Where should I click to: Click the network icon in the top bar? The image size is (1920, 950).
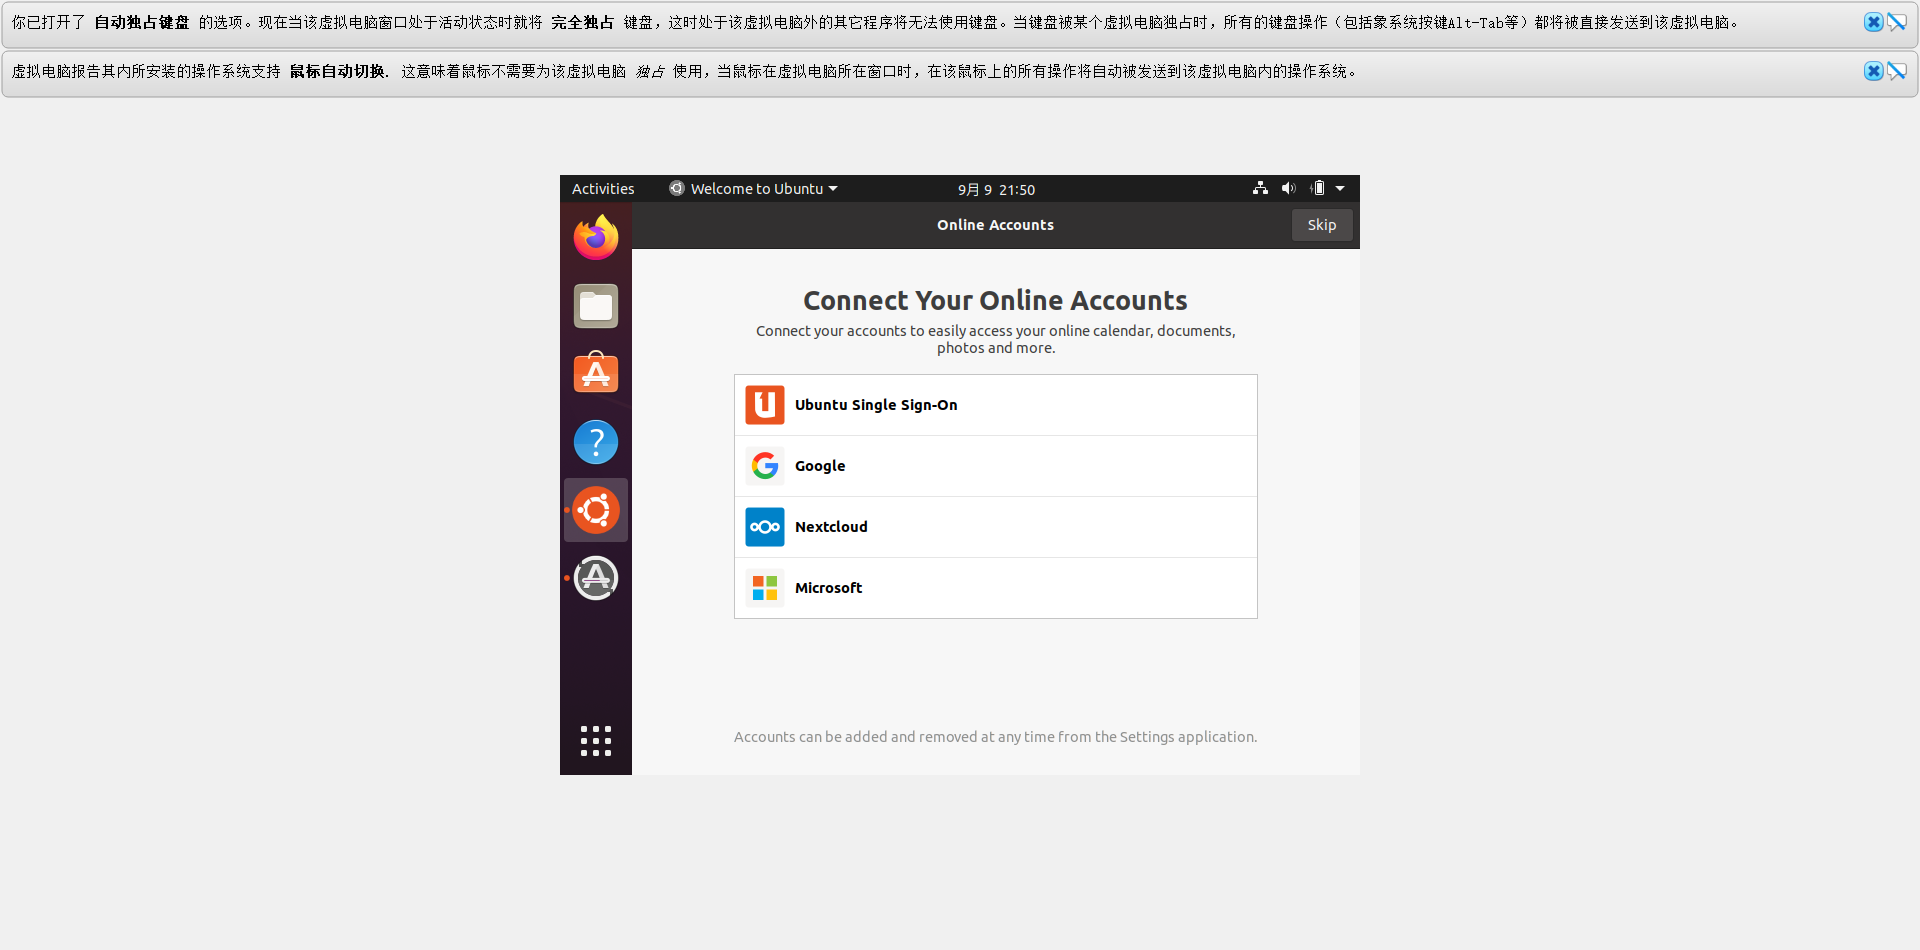coord(1260,188)
